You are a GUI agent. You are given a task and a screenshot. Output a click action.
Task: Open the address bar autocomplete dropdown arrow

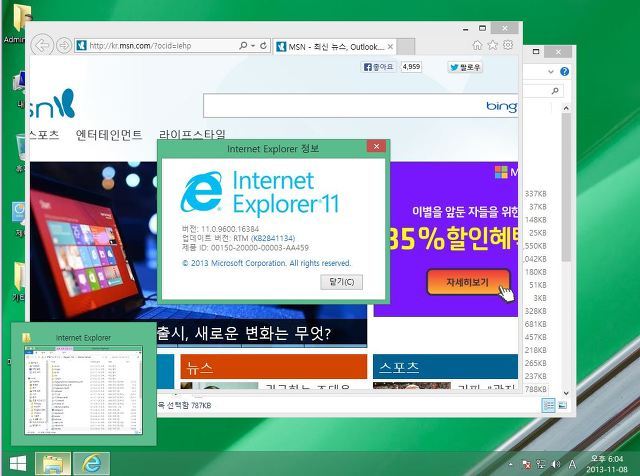pyautogui.click(x=253, y=46)
